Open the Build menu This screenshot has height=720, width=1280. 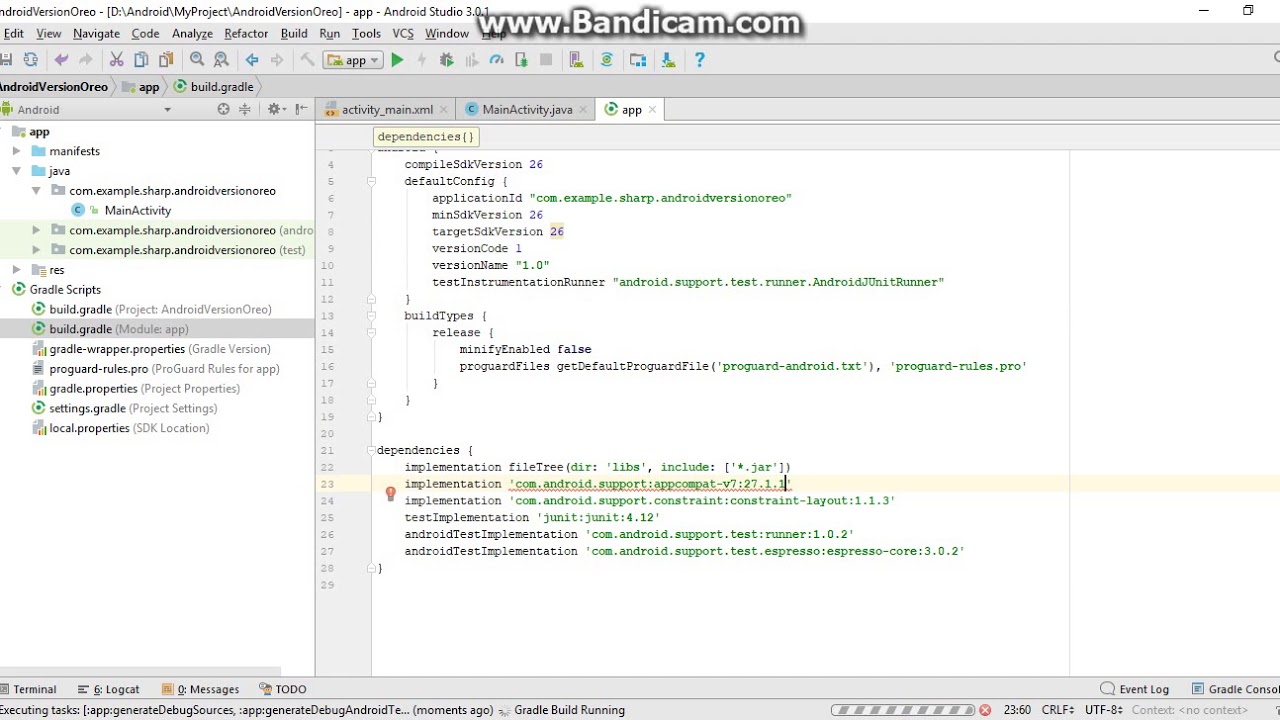coord(294,33)
